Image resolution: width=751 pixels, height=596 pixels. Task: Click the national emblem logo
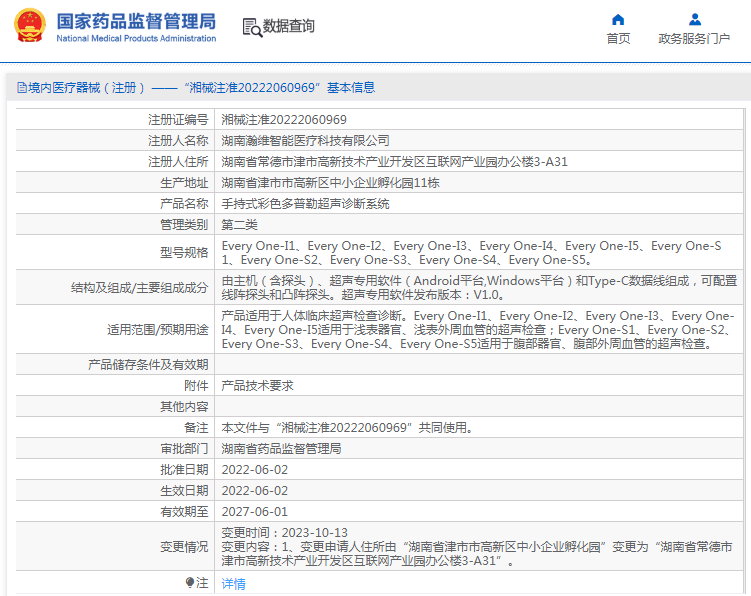coord(30,26)
